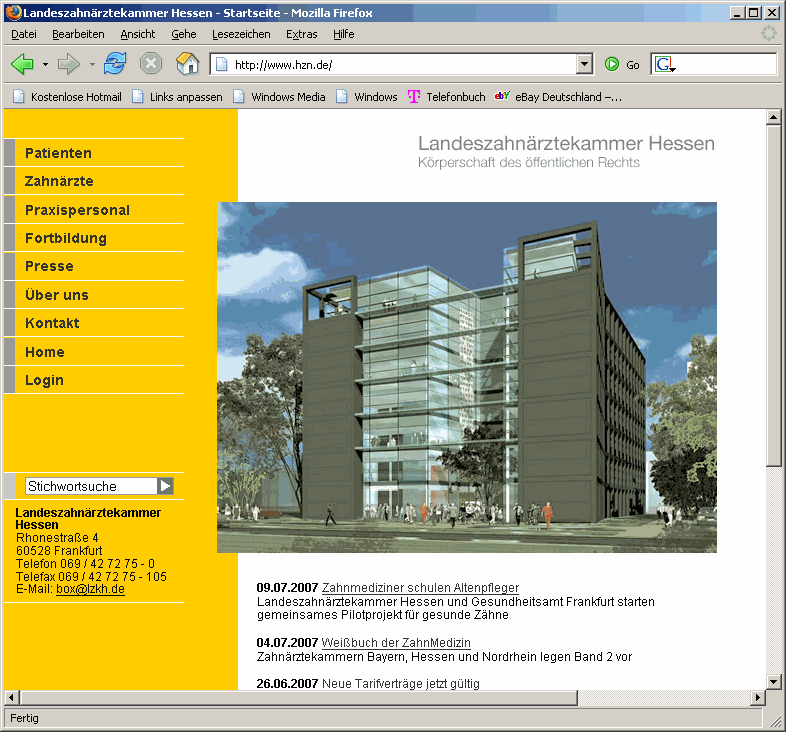Image resolution: width=786 pixels, height=732 pixels.
Task: Click the green Back arrow button
Action: [22, 64]
